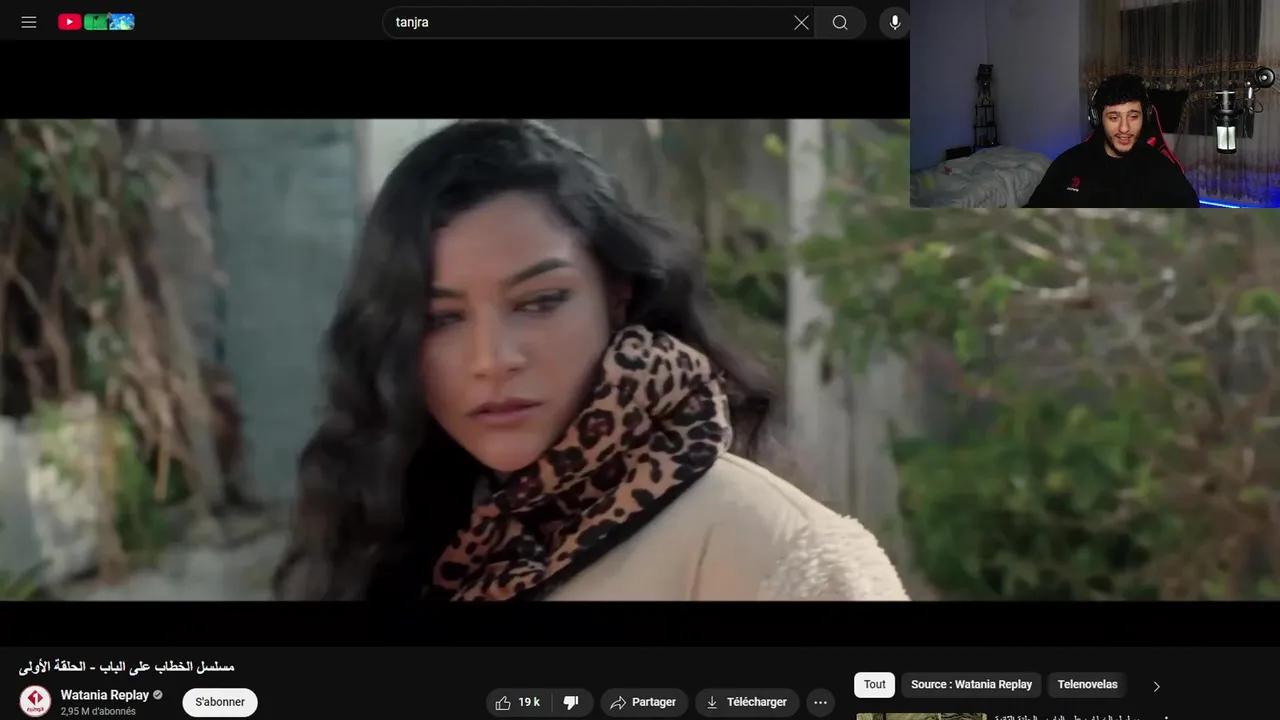The image size is (1280, 720).
Task: Click the Arabic video title text
Action: point(127,667)
